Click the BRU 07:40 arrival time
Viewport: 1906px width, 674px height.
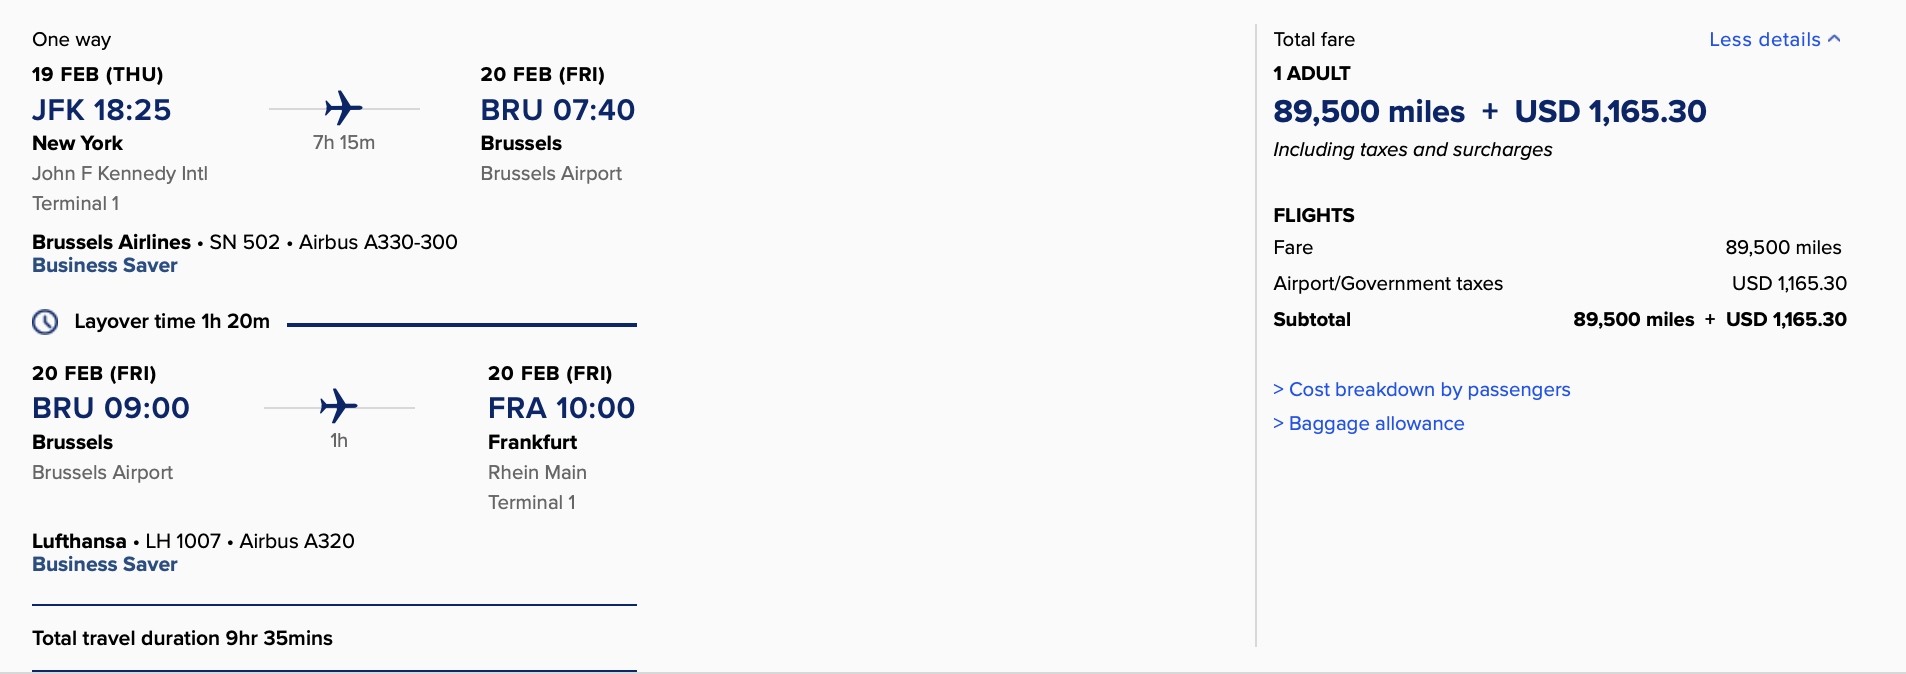coord(557,110)
